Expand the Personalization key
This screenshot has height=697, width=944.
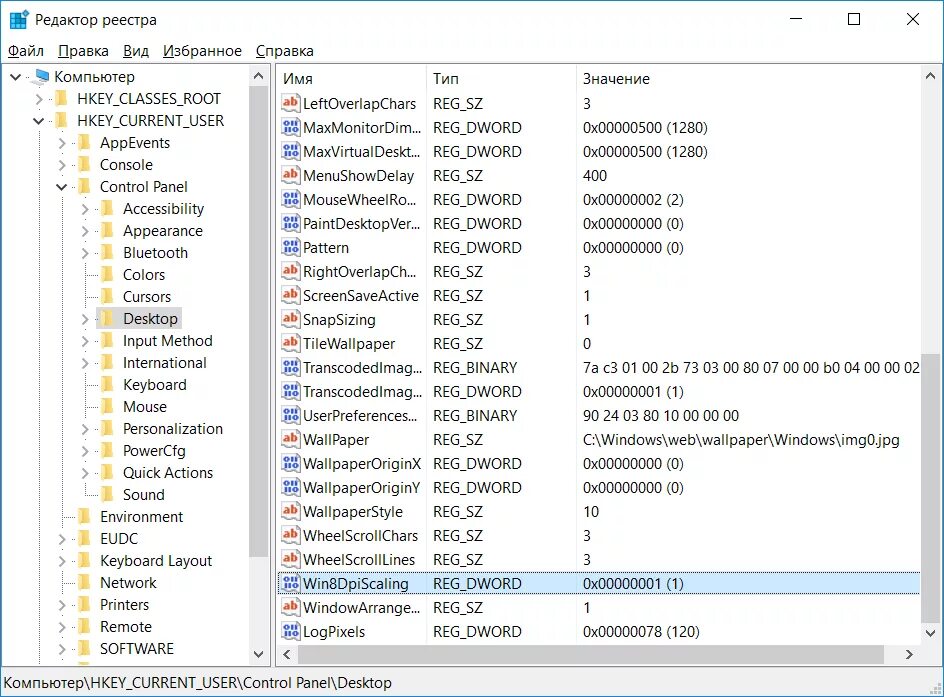coord(85,429)
